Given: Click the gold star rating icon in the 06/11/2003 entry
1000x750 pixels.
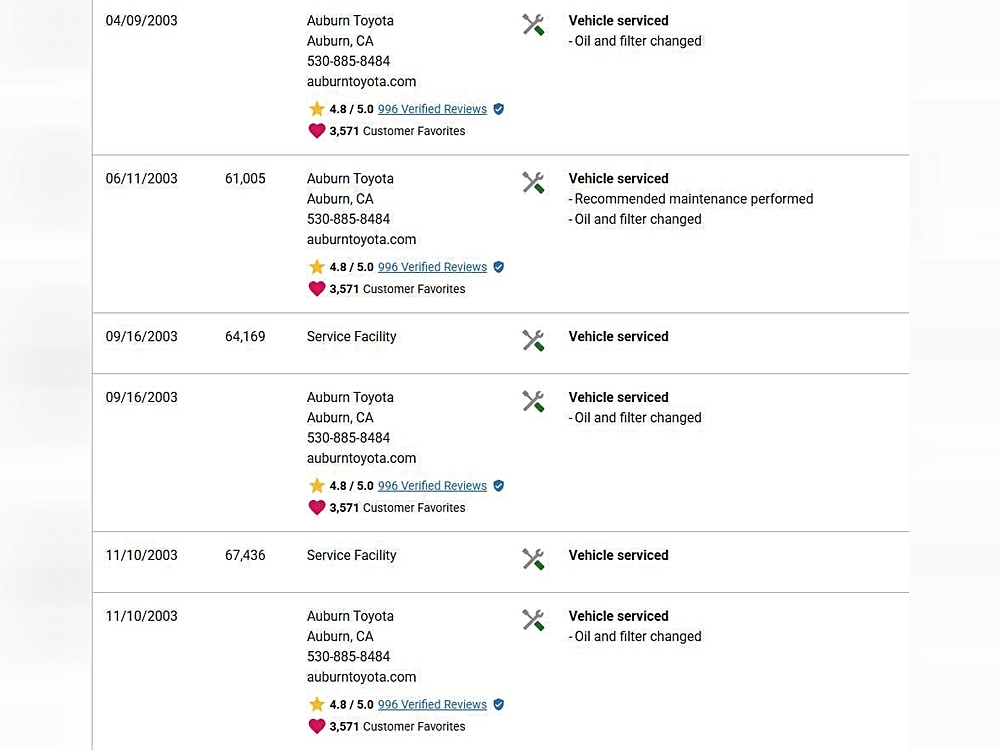Looking at the screenshot, I should point(317,267).
